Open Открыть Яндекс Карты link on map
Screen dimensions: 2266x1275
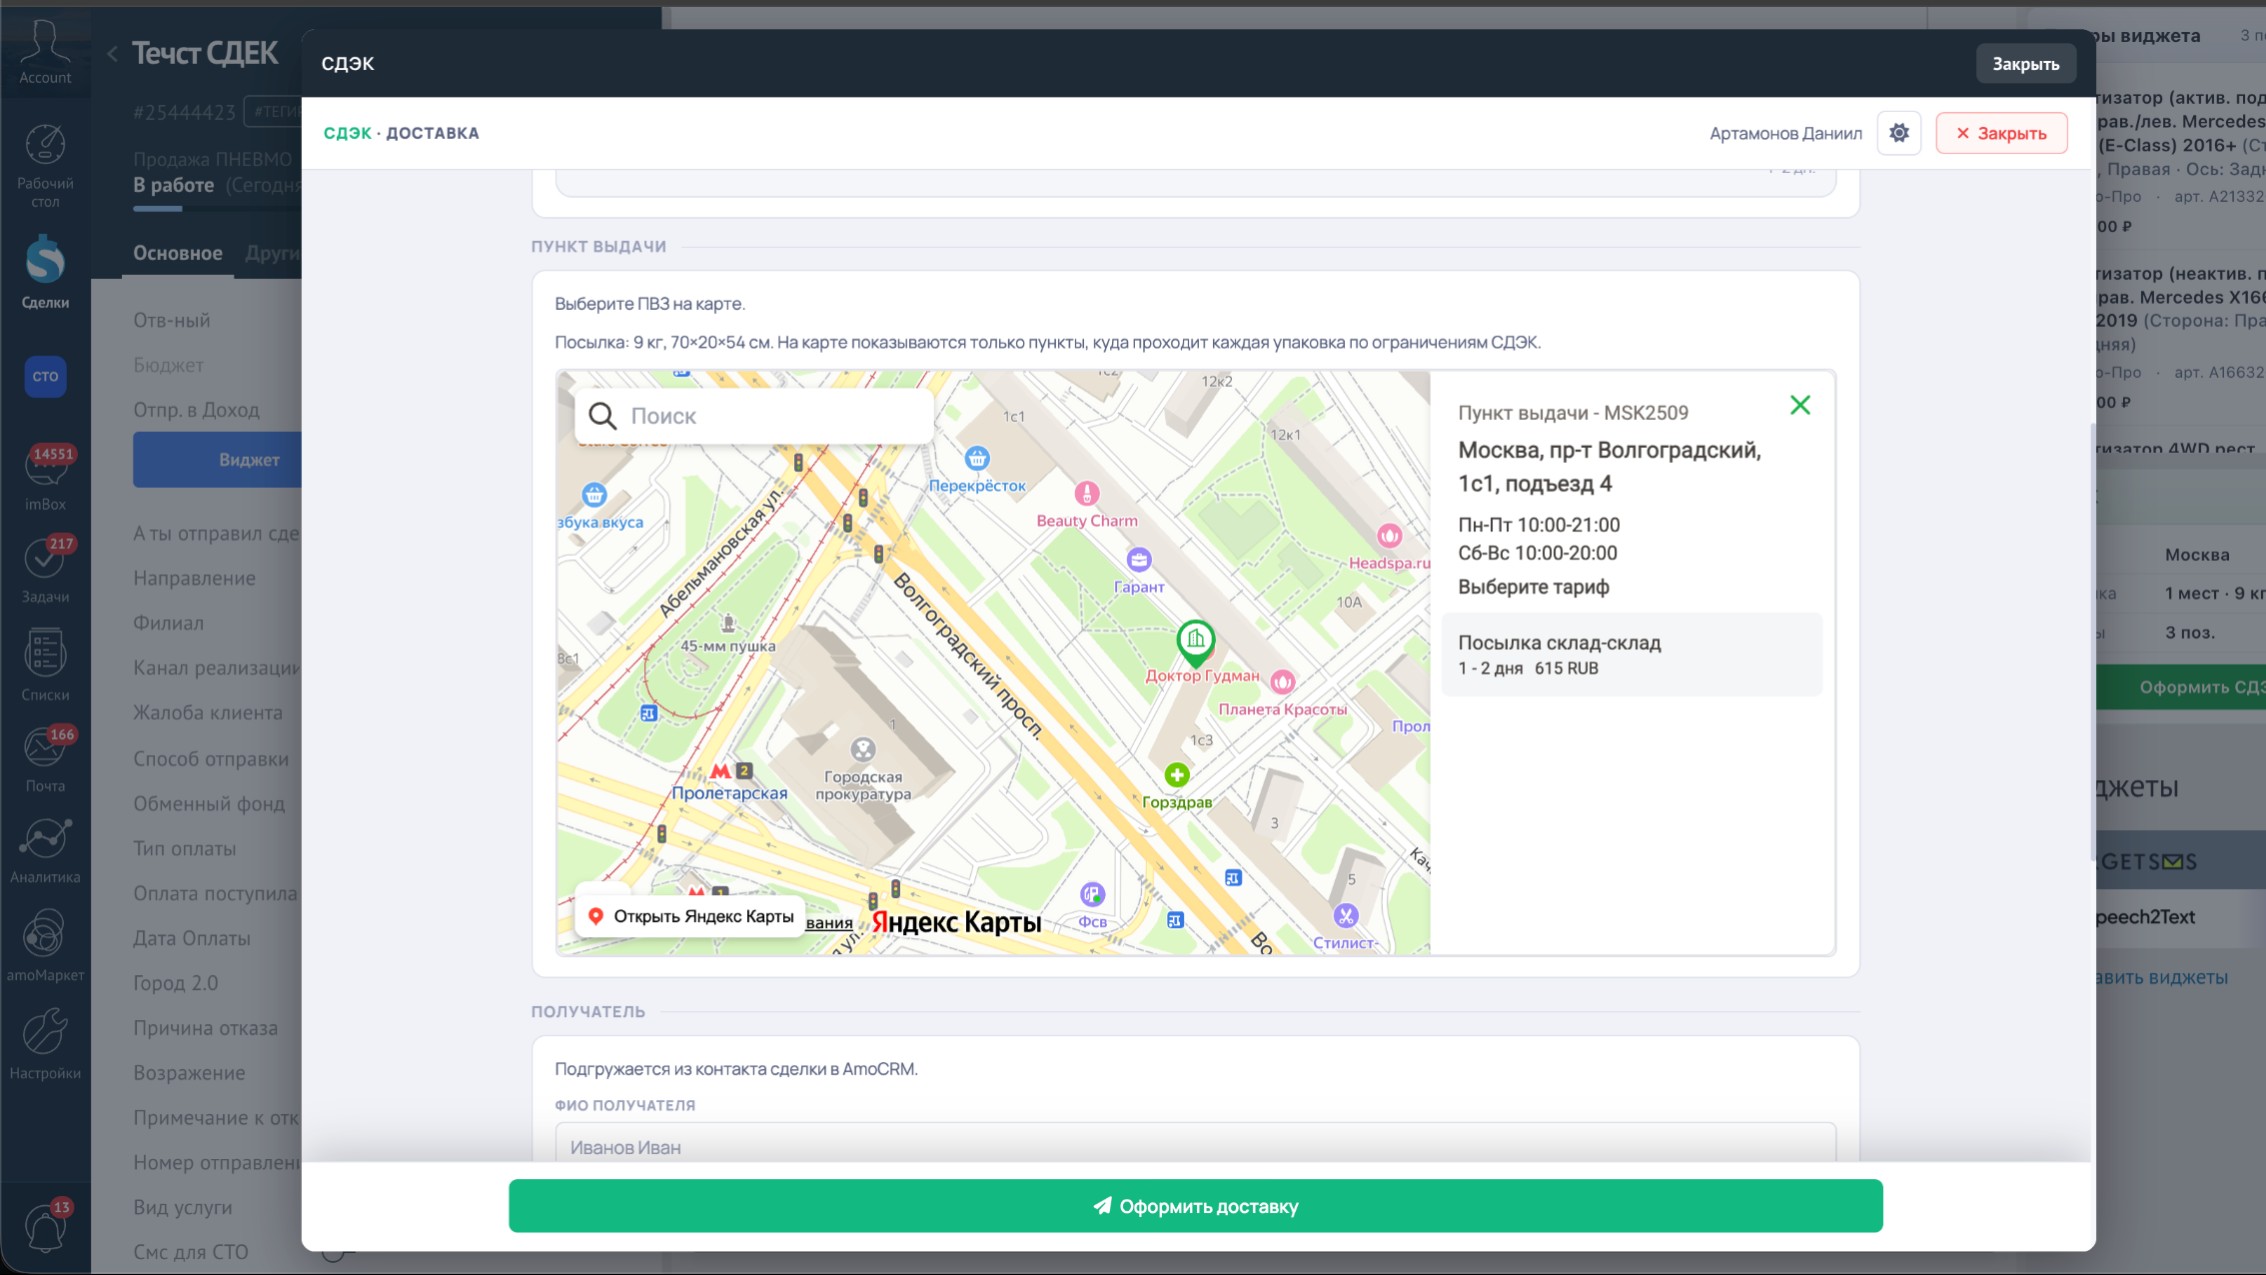point(690,916)
